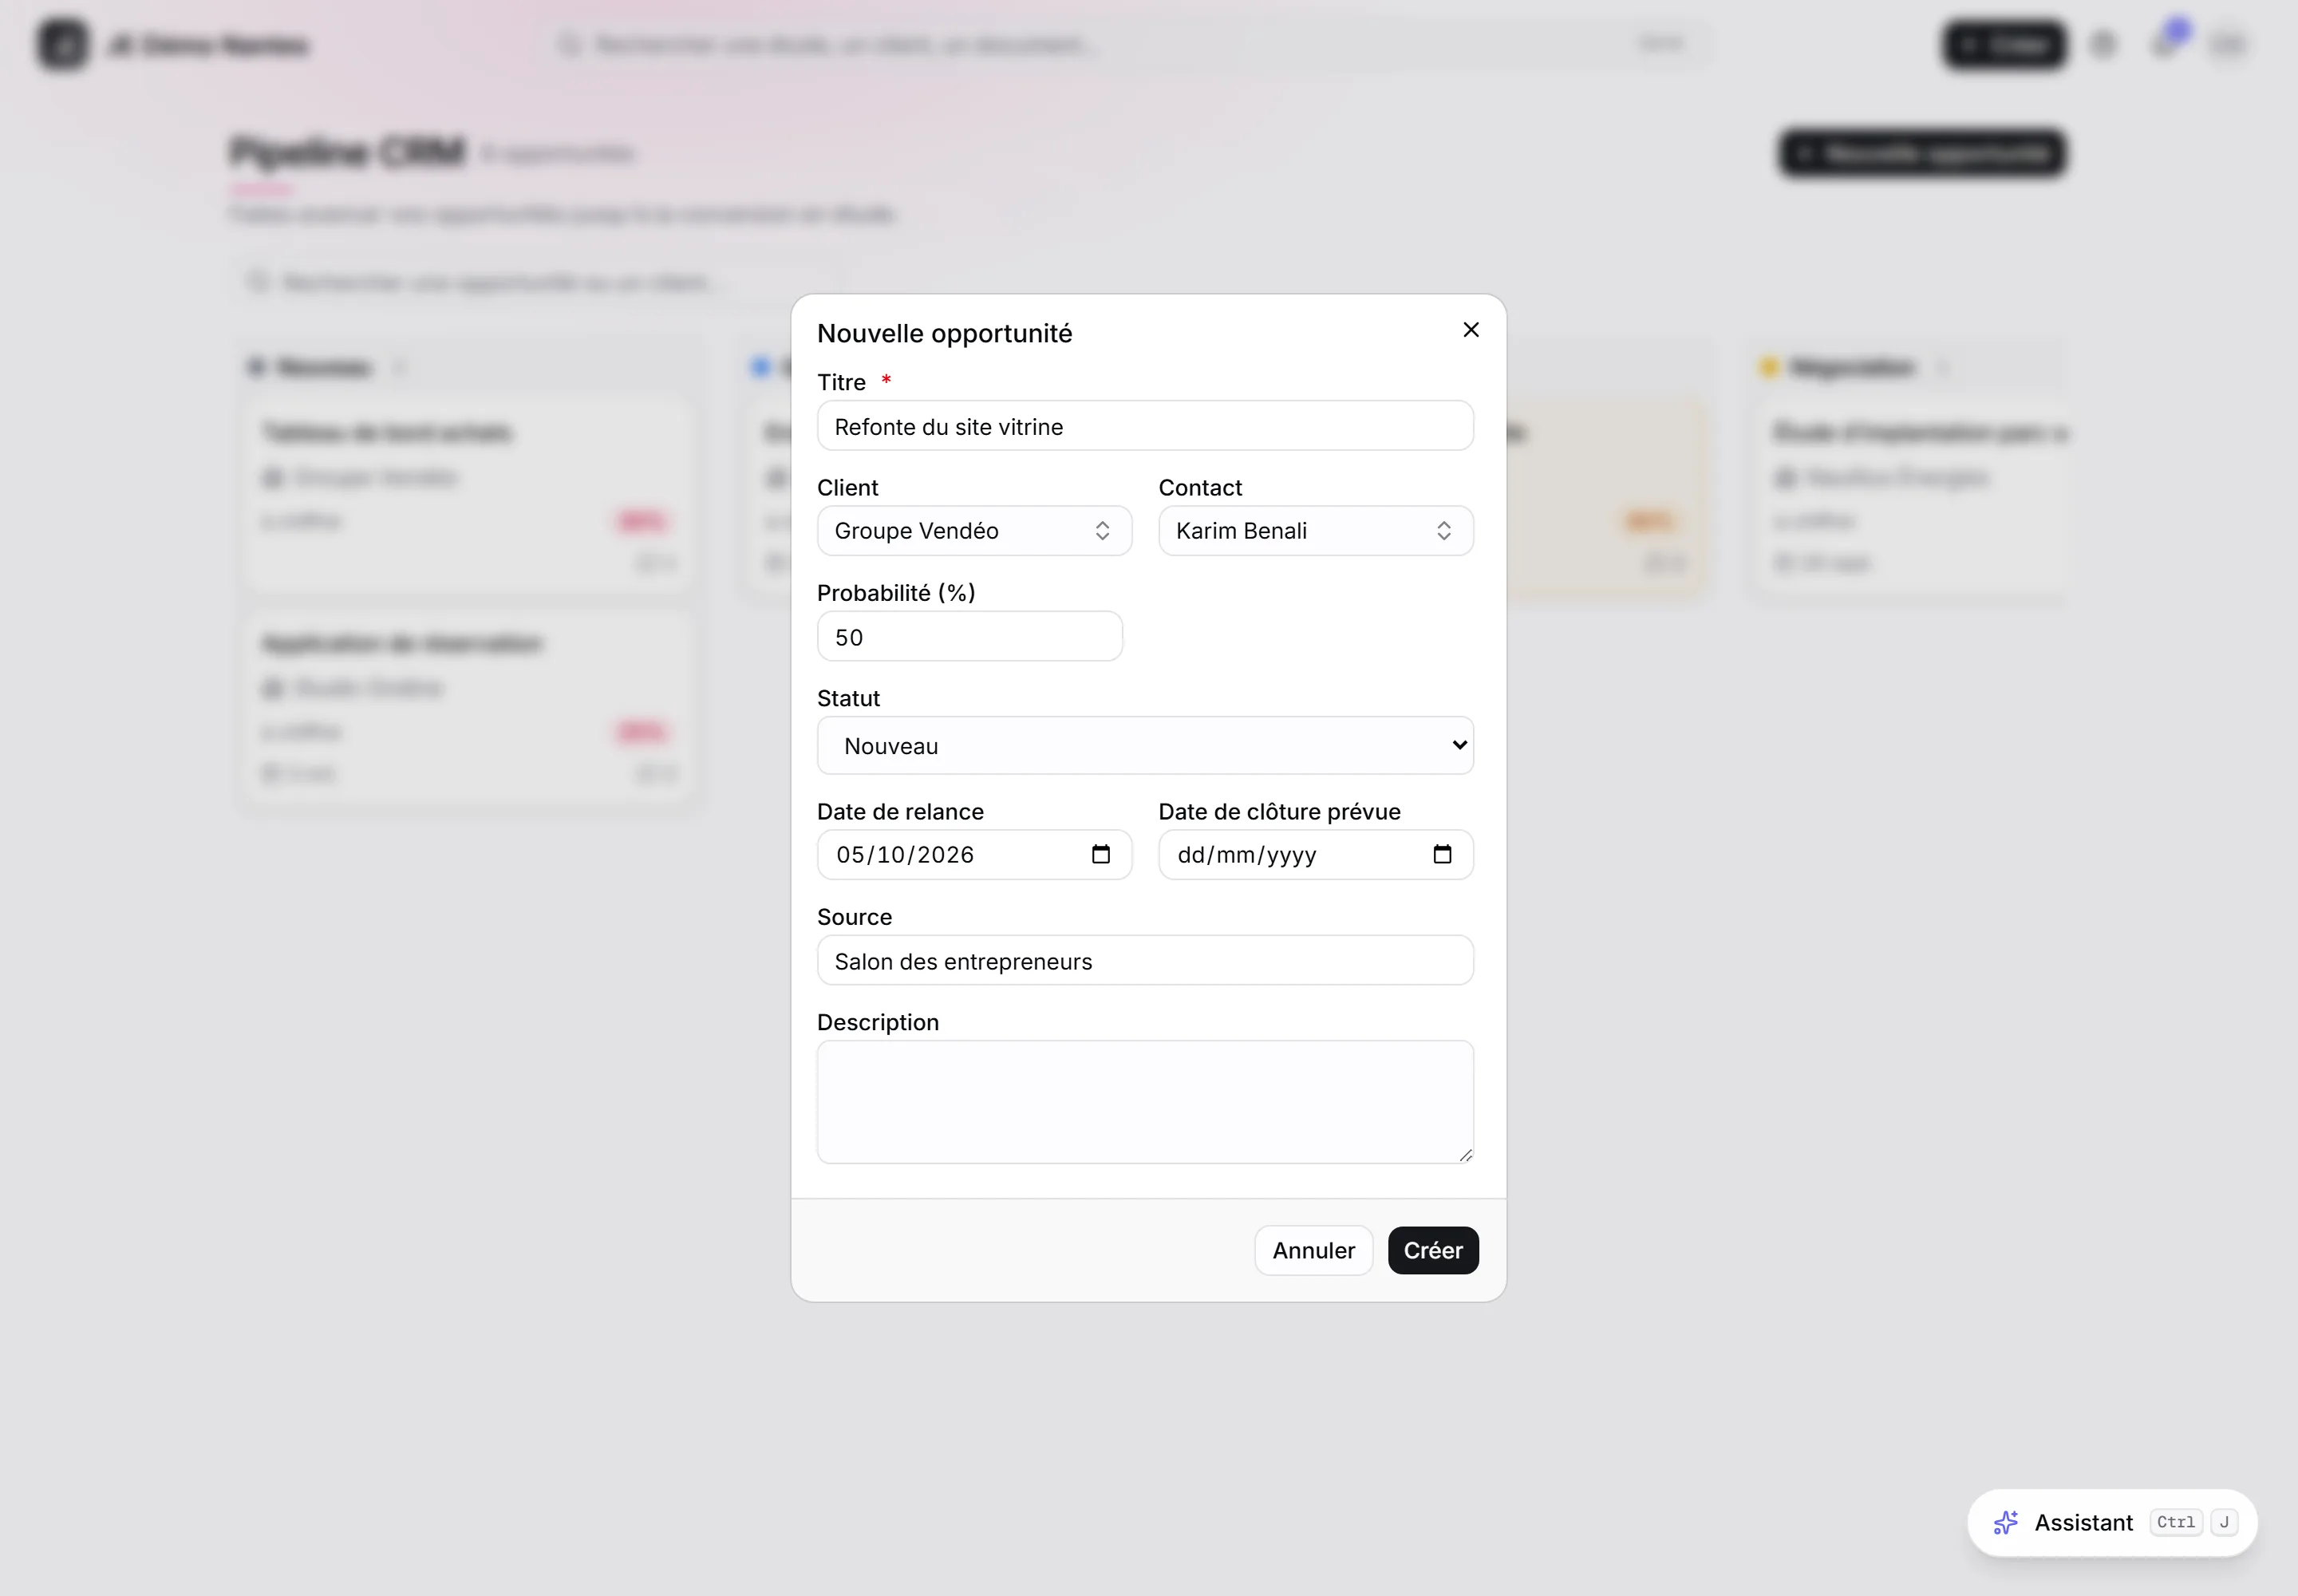Click the 'Date de clôture prévue' label
This screenshot has width=2298, height=1596.
(1279, 811)
